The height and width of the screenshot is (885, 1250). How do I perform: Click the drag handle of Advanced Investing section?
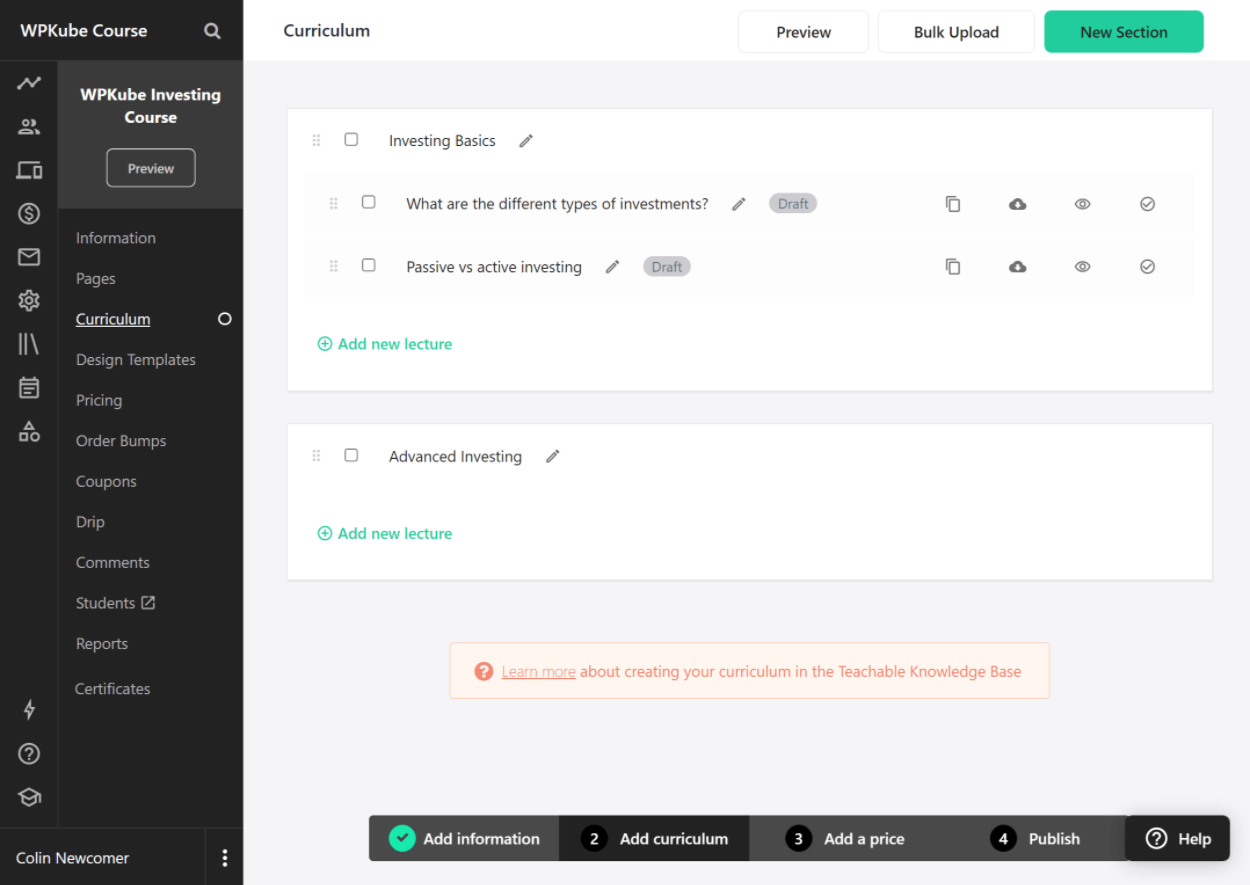tap(316, 456)
